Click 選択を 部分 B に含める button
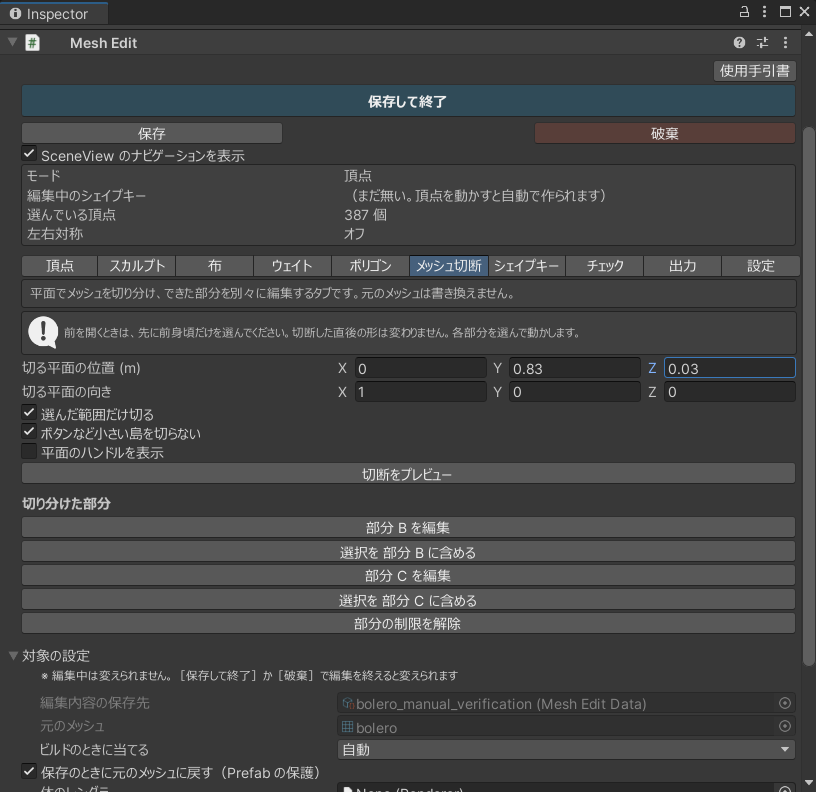The image size is (816, 792). click(408, 552)
